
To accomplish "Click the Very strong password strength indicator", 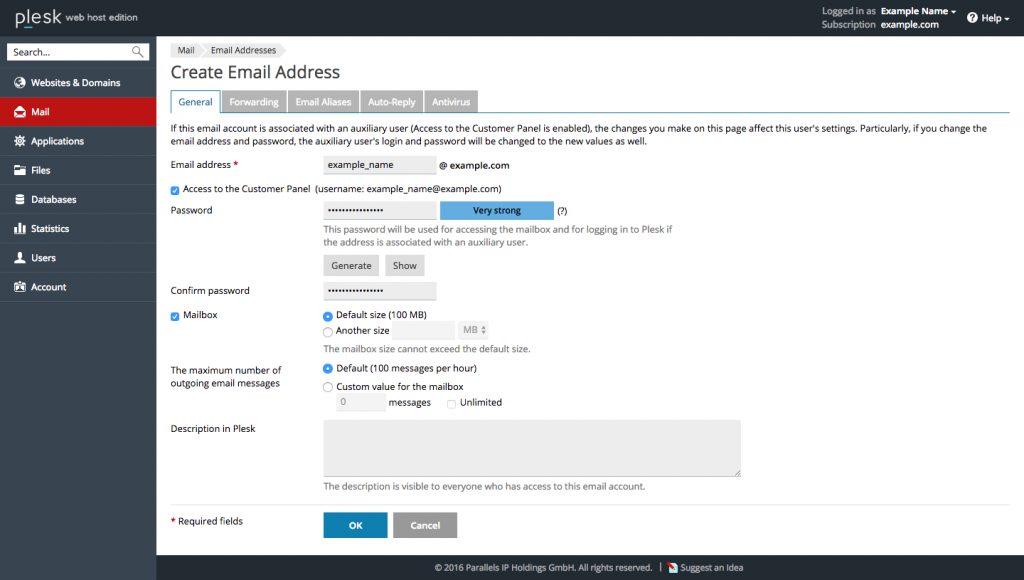I will click(497, 210).
